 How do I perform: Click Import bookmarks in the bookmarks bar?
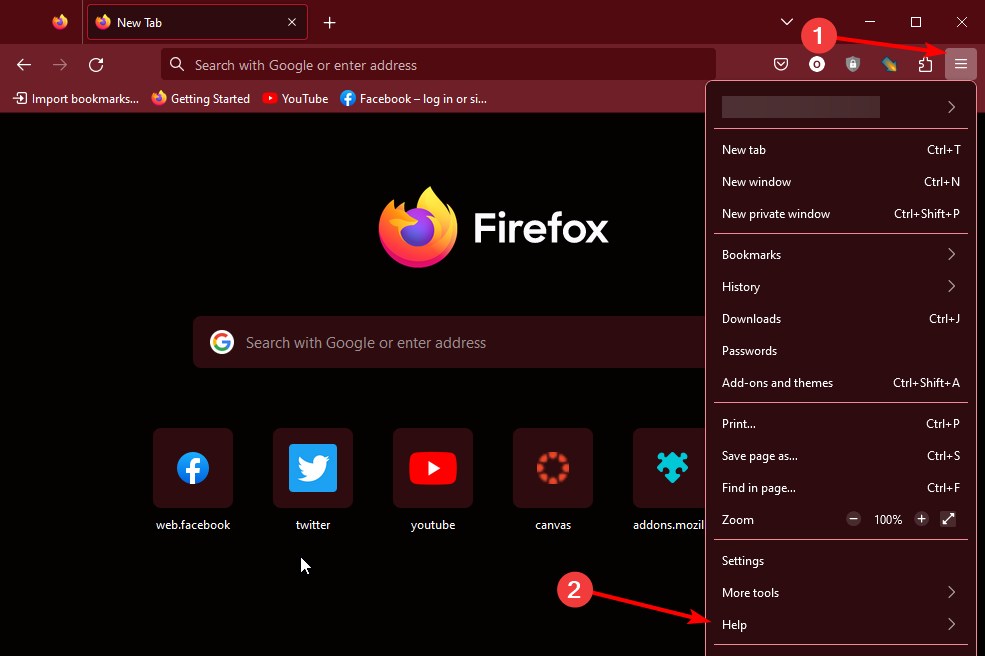pyautogui.click(x=75, y=98)
